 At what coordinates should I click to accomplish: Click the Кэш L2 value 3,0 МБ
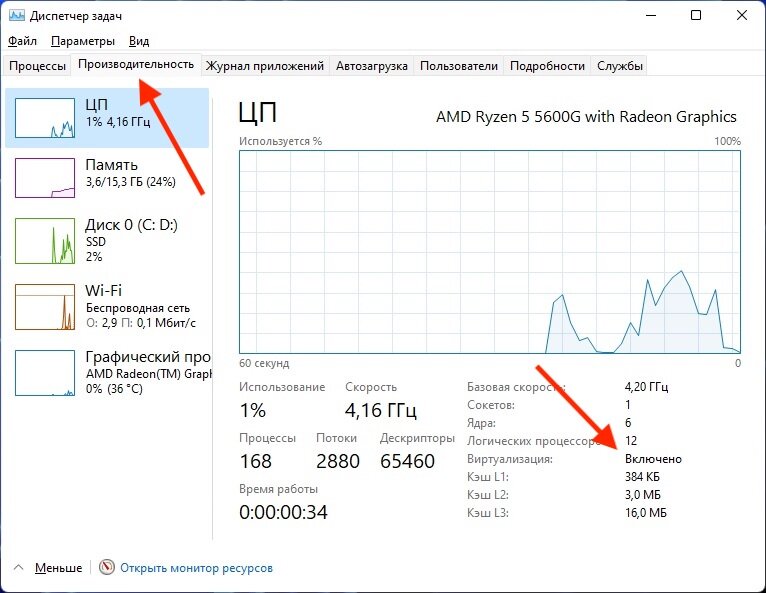(x=642, y=495)
